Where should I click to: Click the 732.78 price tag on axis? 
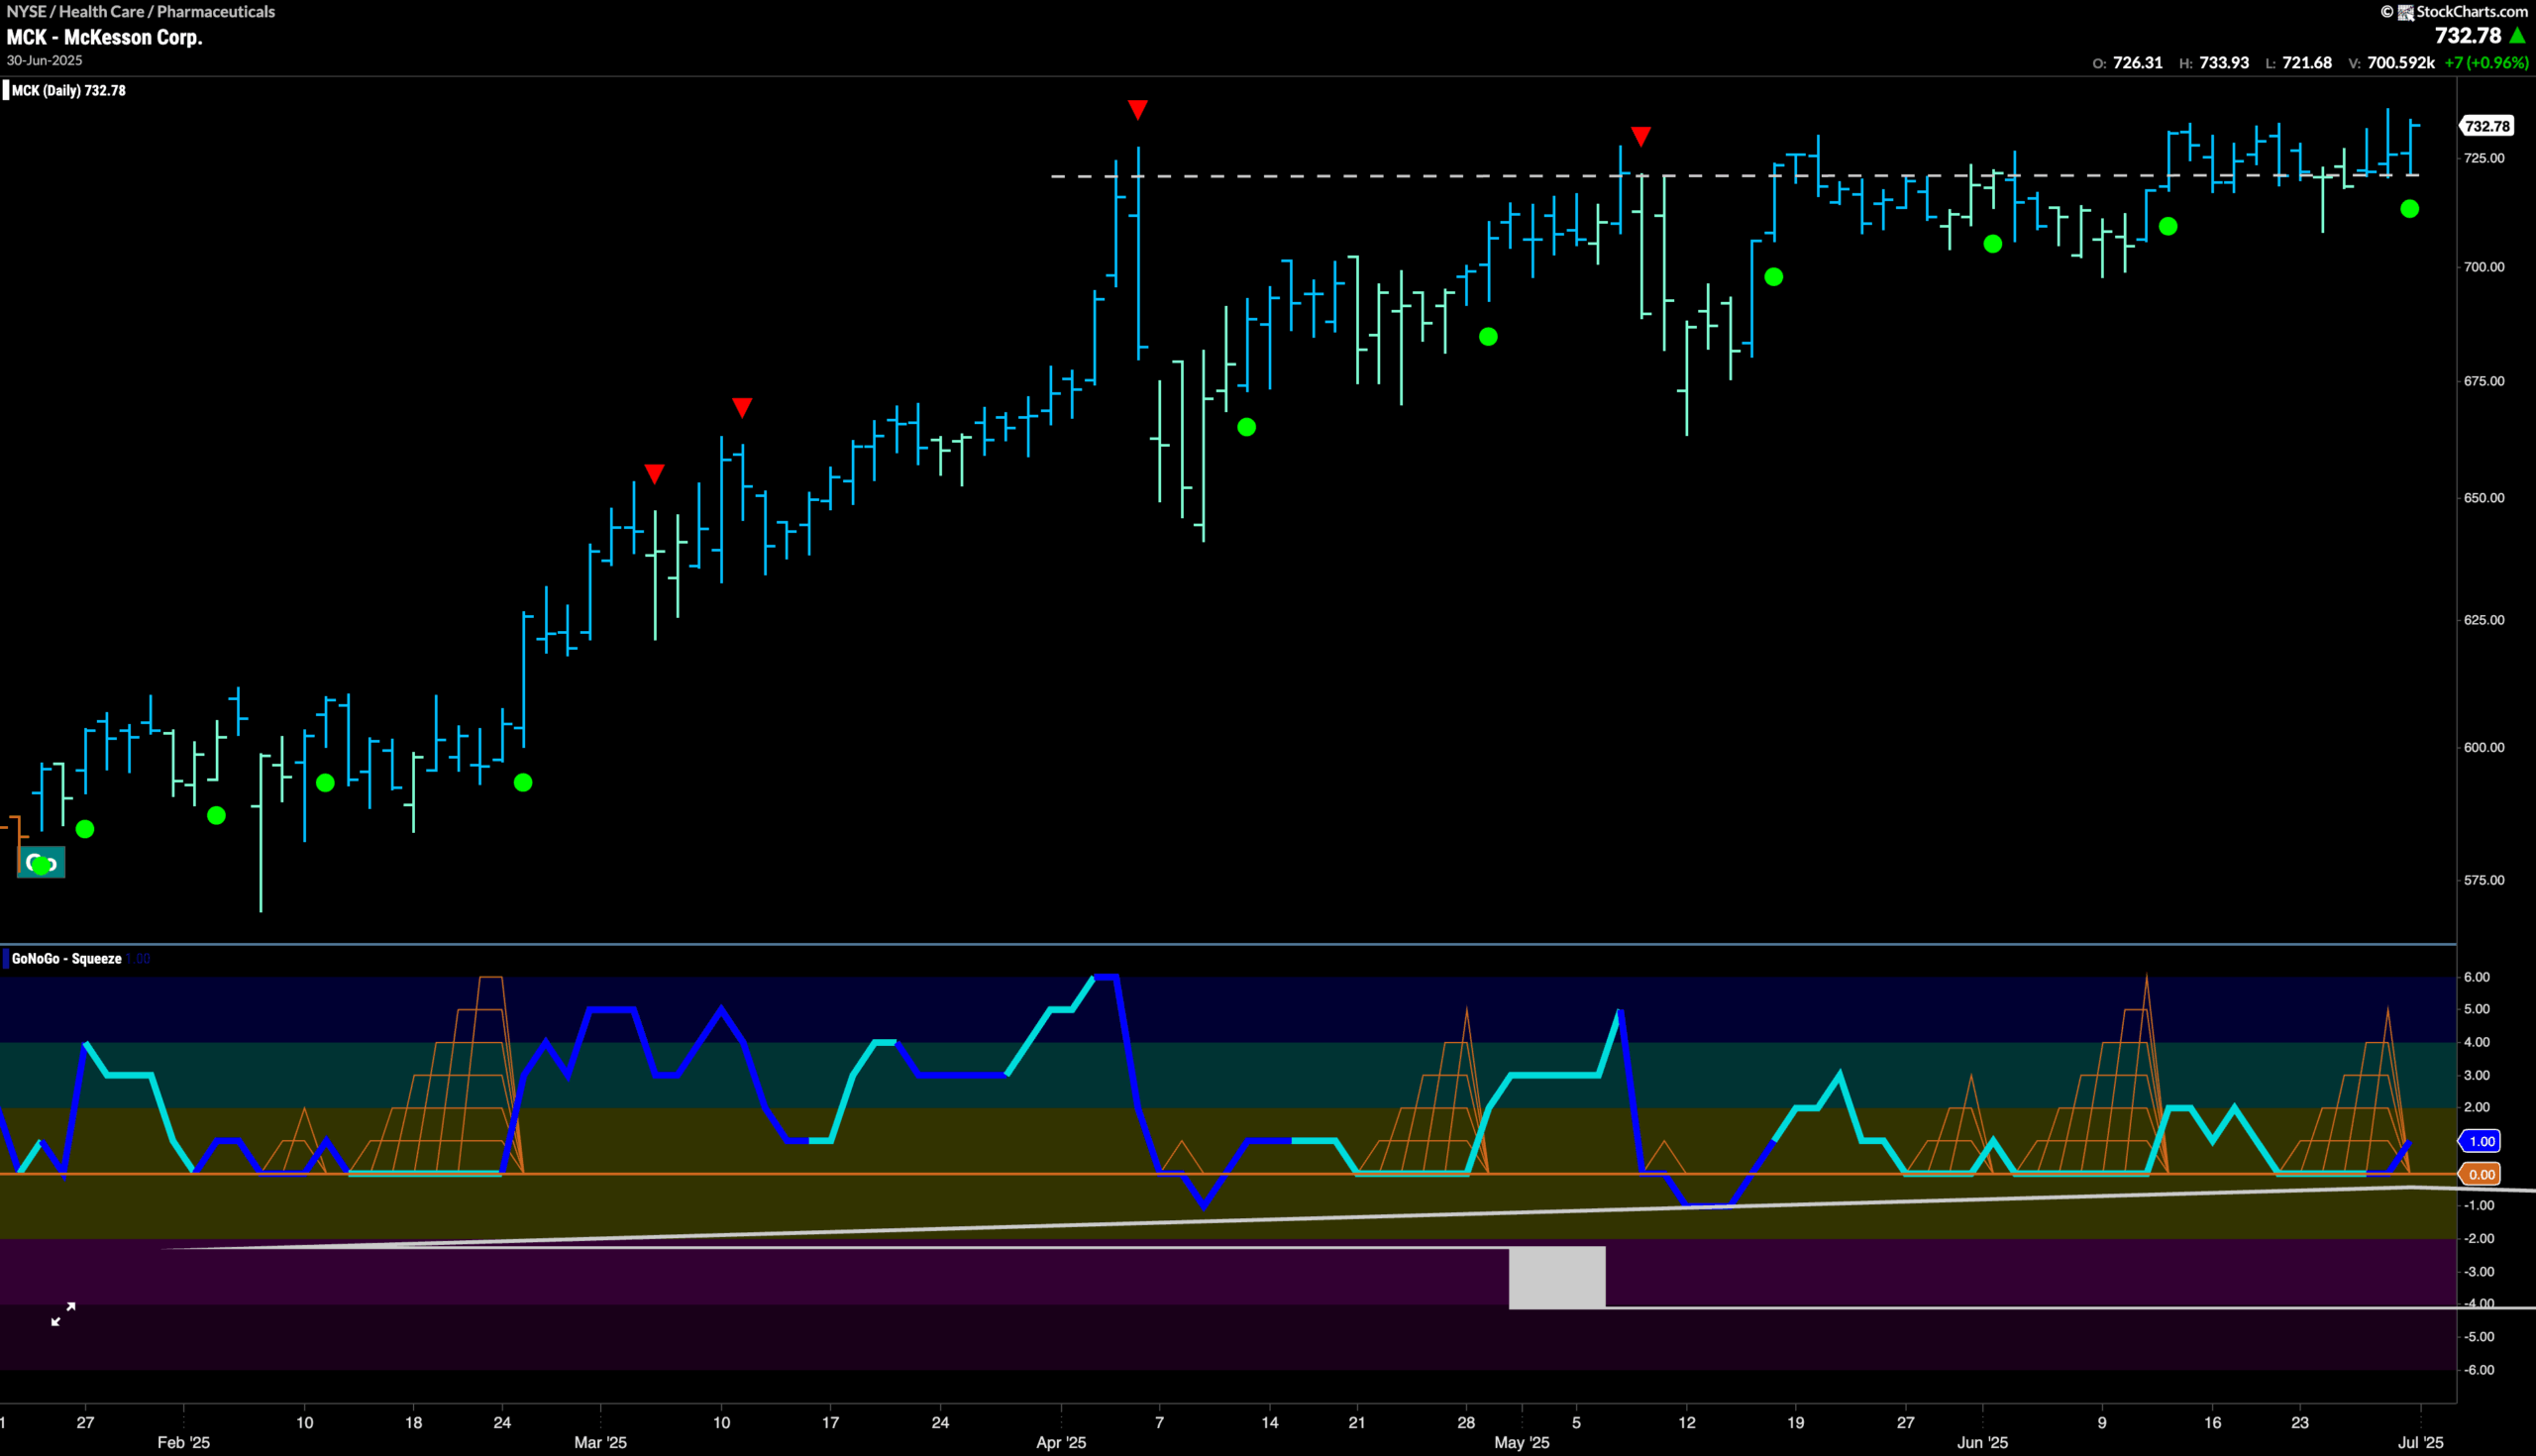pos(2486,125)
